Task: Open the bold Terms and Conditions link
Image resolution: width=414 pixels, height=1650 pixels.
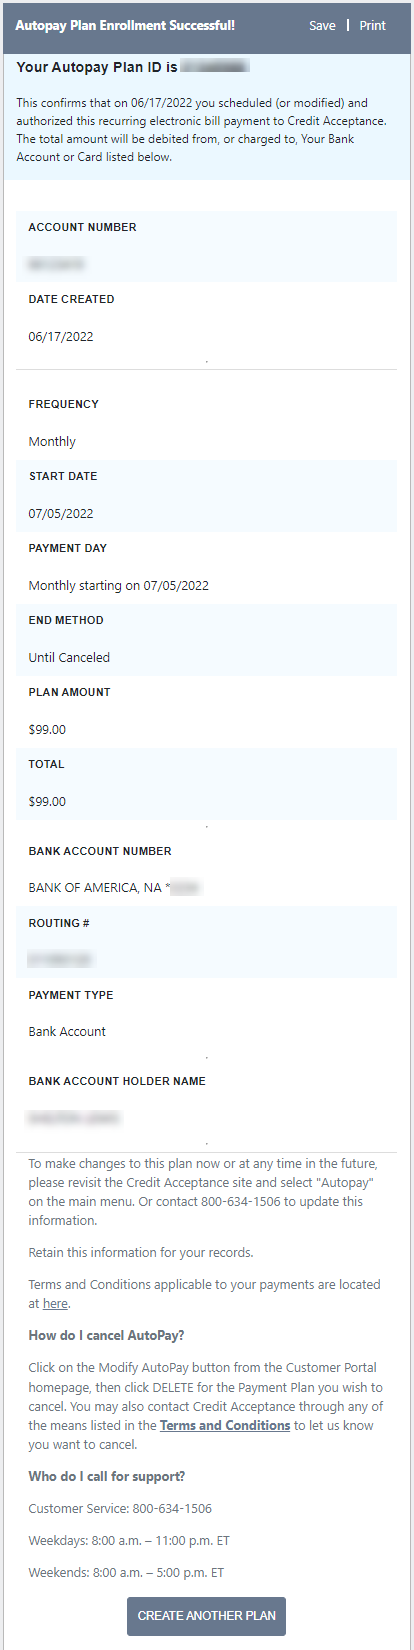Action: [225, 1425]
